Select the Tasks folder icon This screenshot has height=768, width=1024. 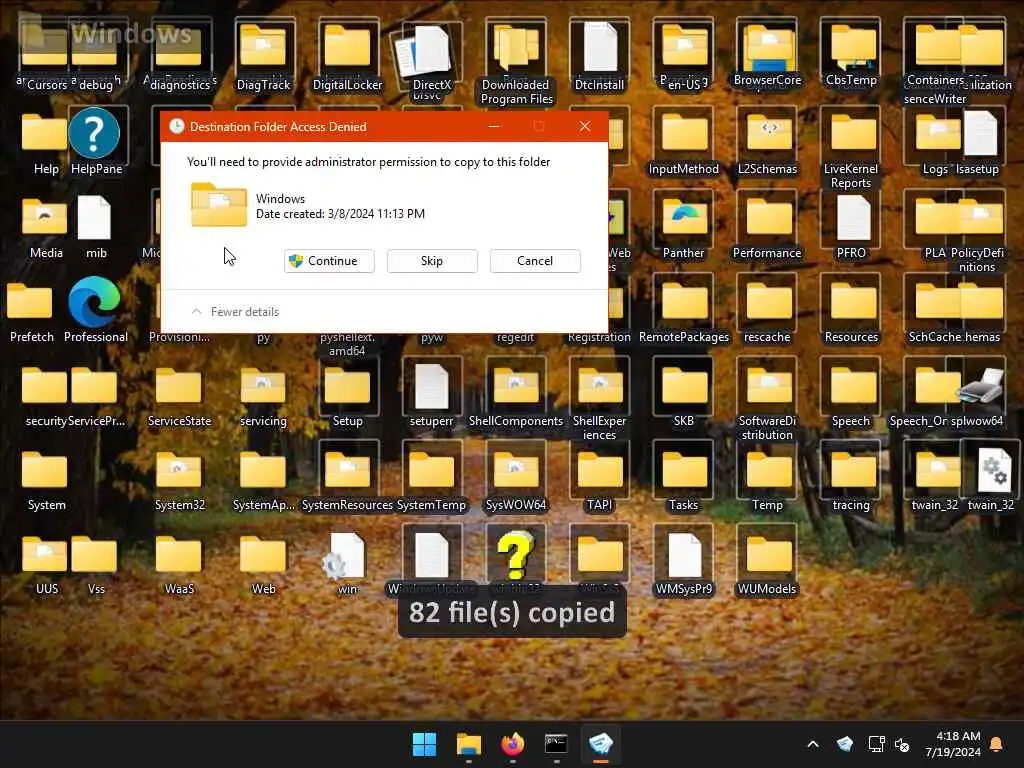point(684,470)
